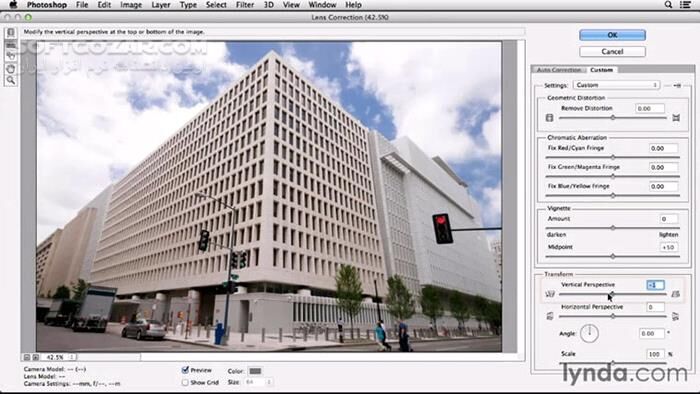Select the Remove Distortion tool
Viewport: 700px width, 394px height.
[11, 33]
